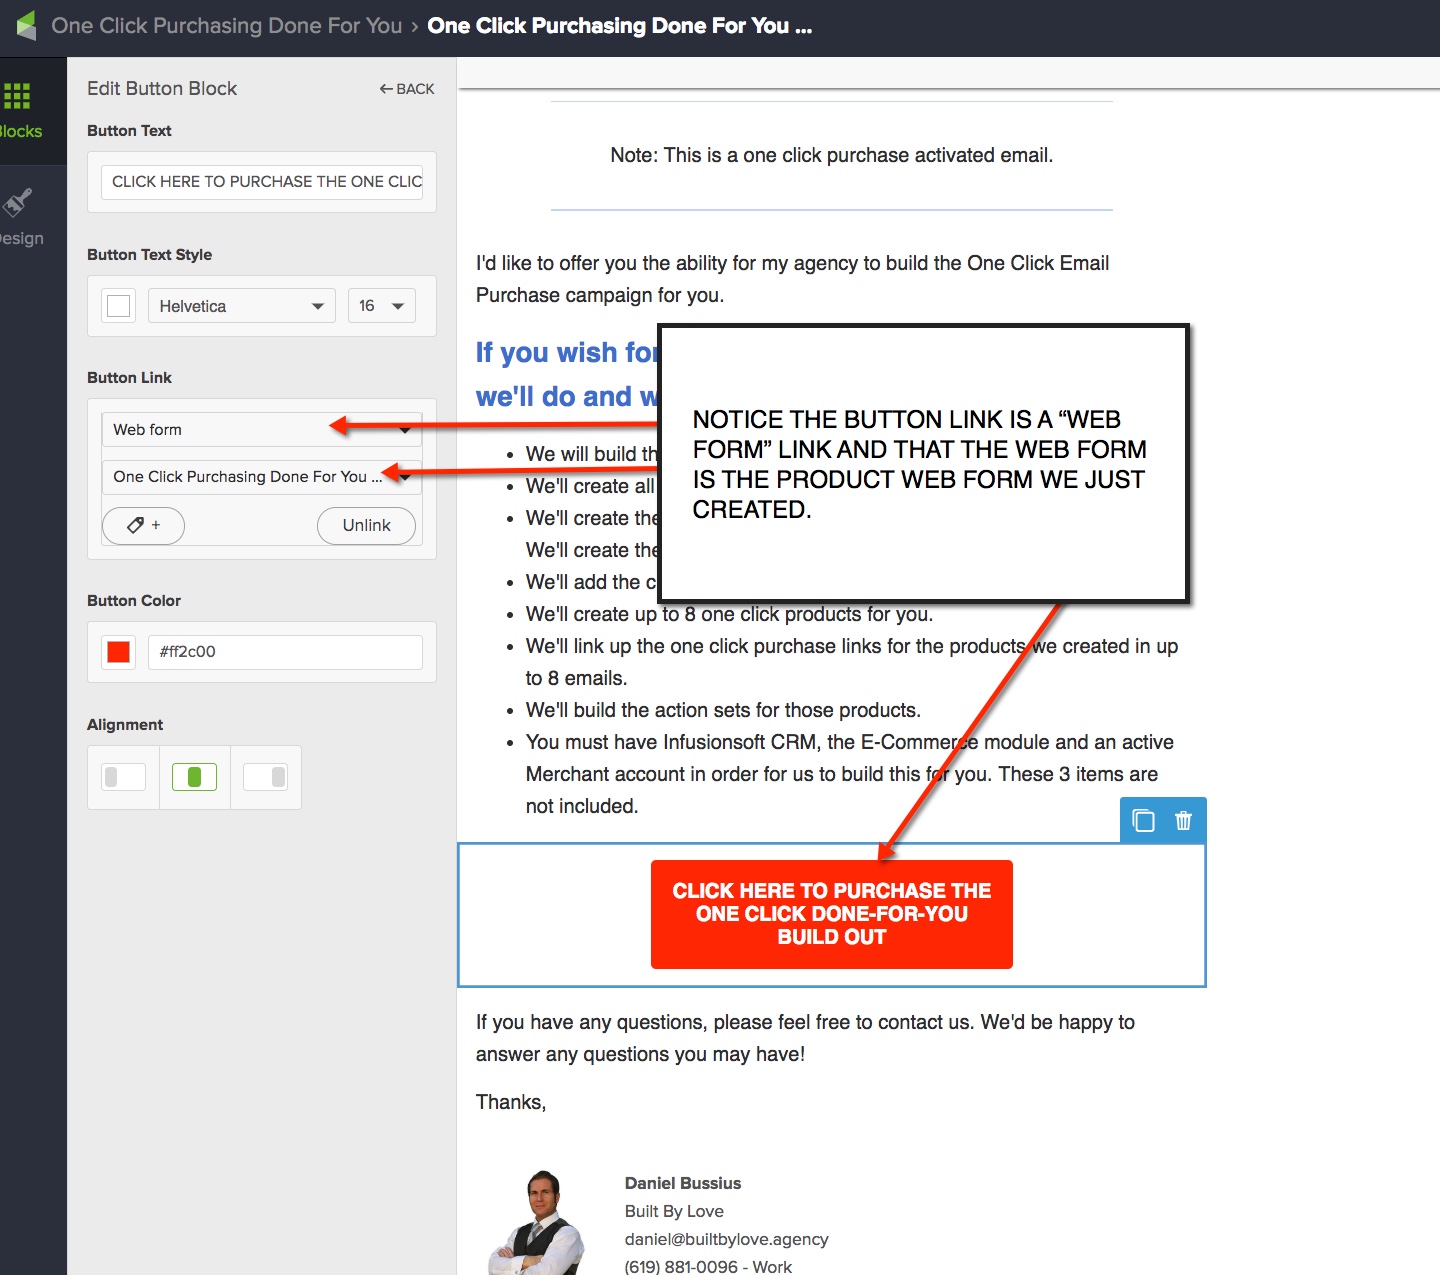Edit the #ff2c00 hex value field

[285, 651]
